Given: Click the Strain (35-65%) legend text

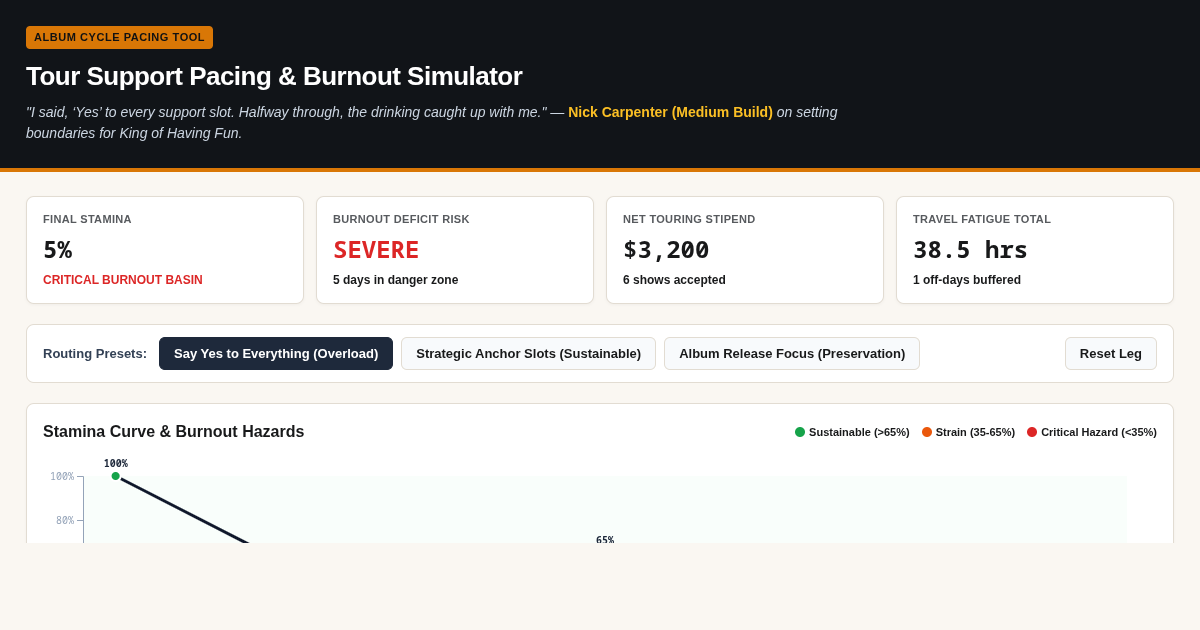Looking at the screenshot, I should pos(975,432).
